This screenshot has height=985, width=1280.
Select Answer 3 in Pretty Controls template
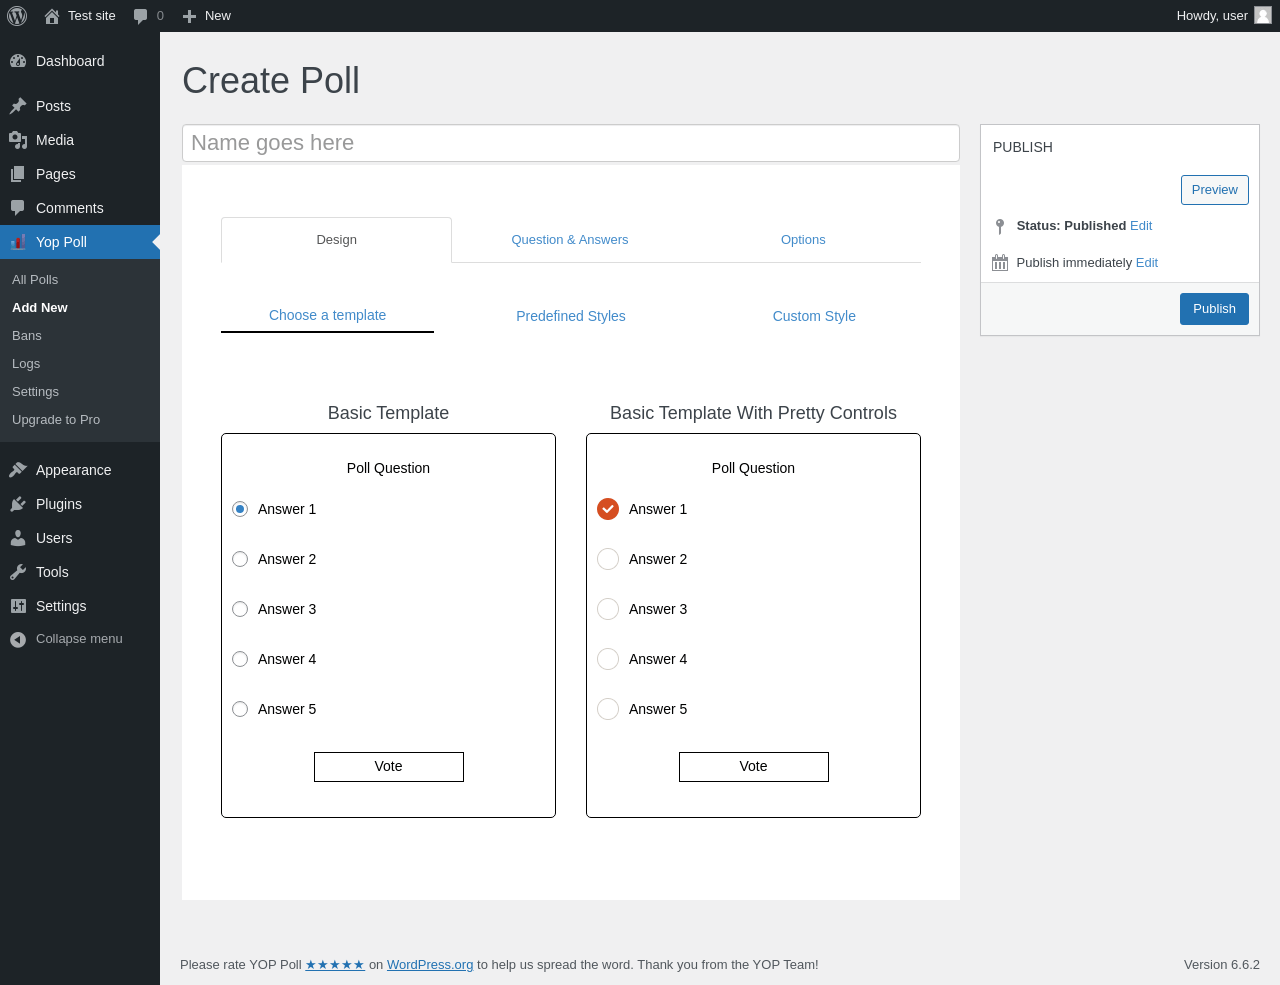click(608, 609)
